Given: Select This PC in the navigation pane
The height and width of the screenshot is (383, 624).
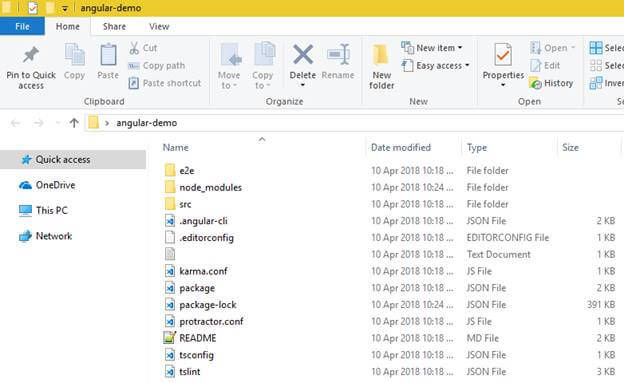Looking at the screenshot, I should click(52, 210).
